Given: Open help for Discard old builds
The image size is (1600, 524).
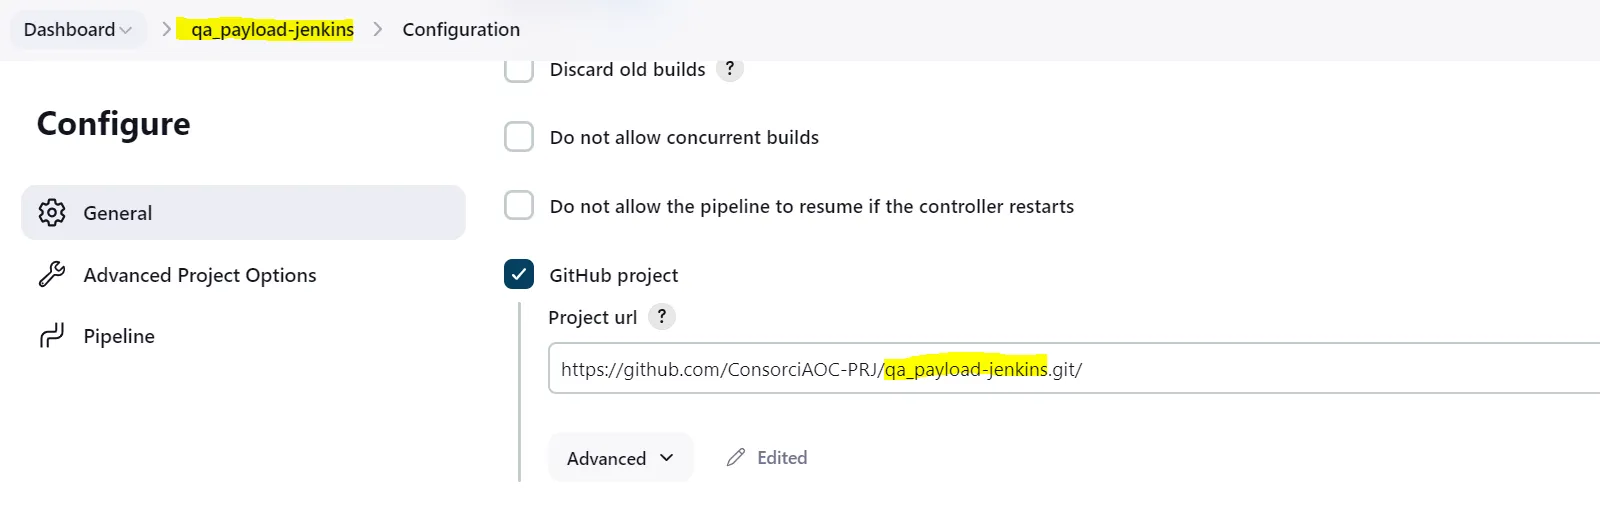Looking at the screenshot, I should [730, 69].
